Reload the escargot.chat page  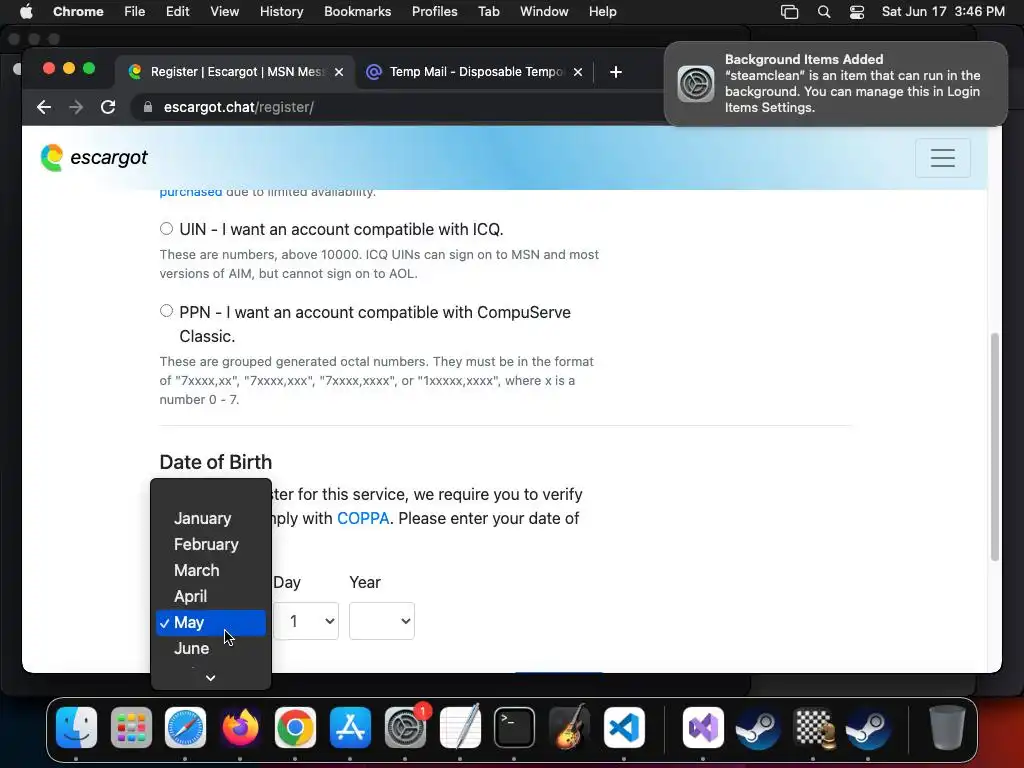[x=108, y=107]
